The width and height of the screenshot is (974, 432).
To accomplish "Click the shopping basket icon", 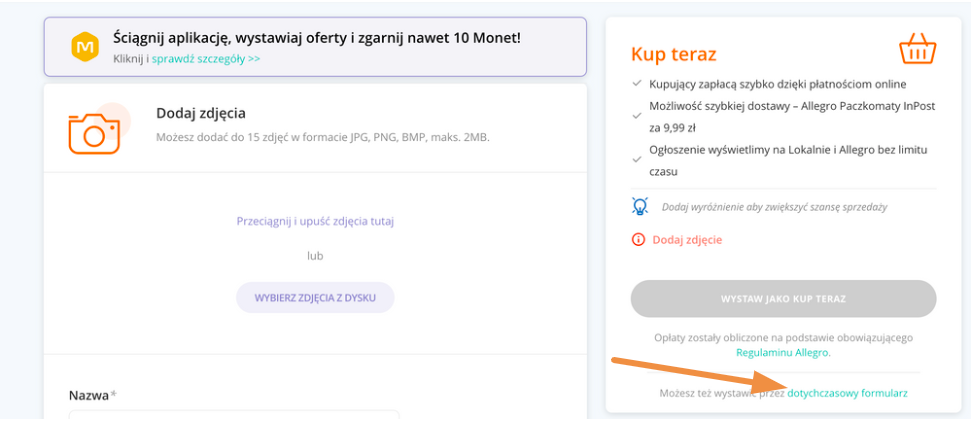I will [x=917, y=50].
